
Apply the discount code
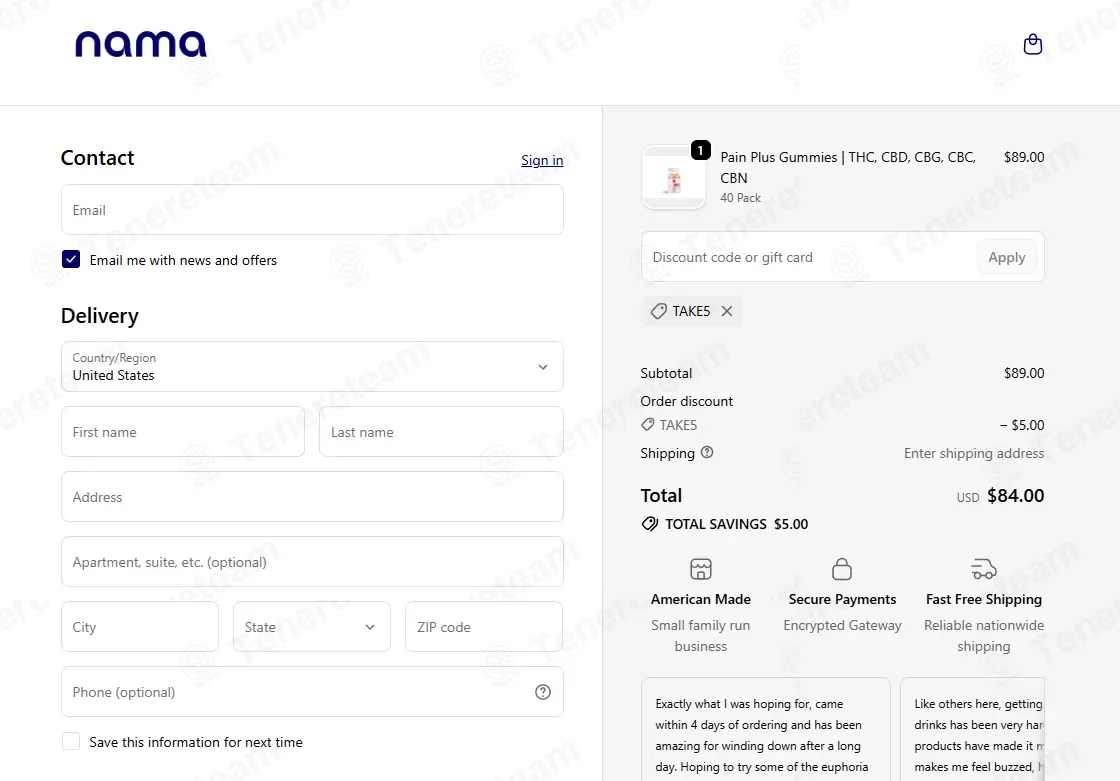1006,257
